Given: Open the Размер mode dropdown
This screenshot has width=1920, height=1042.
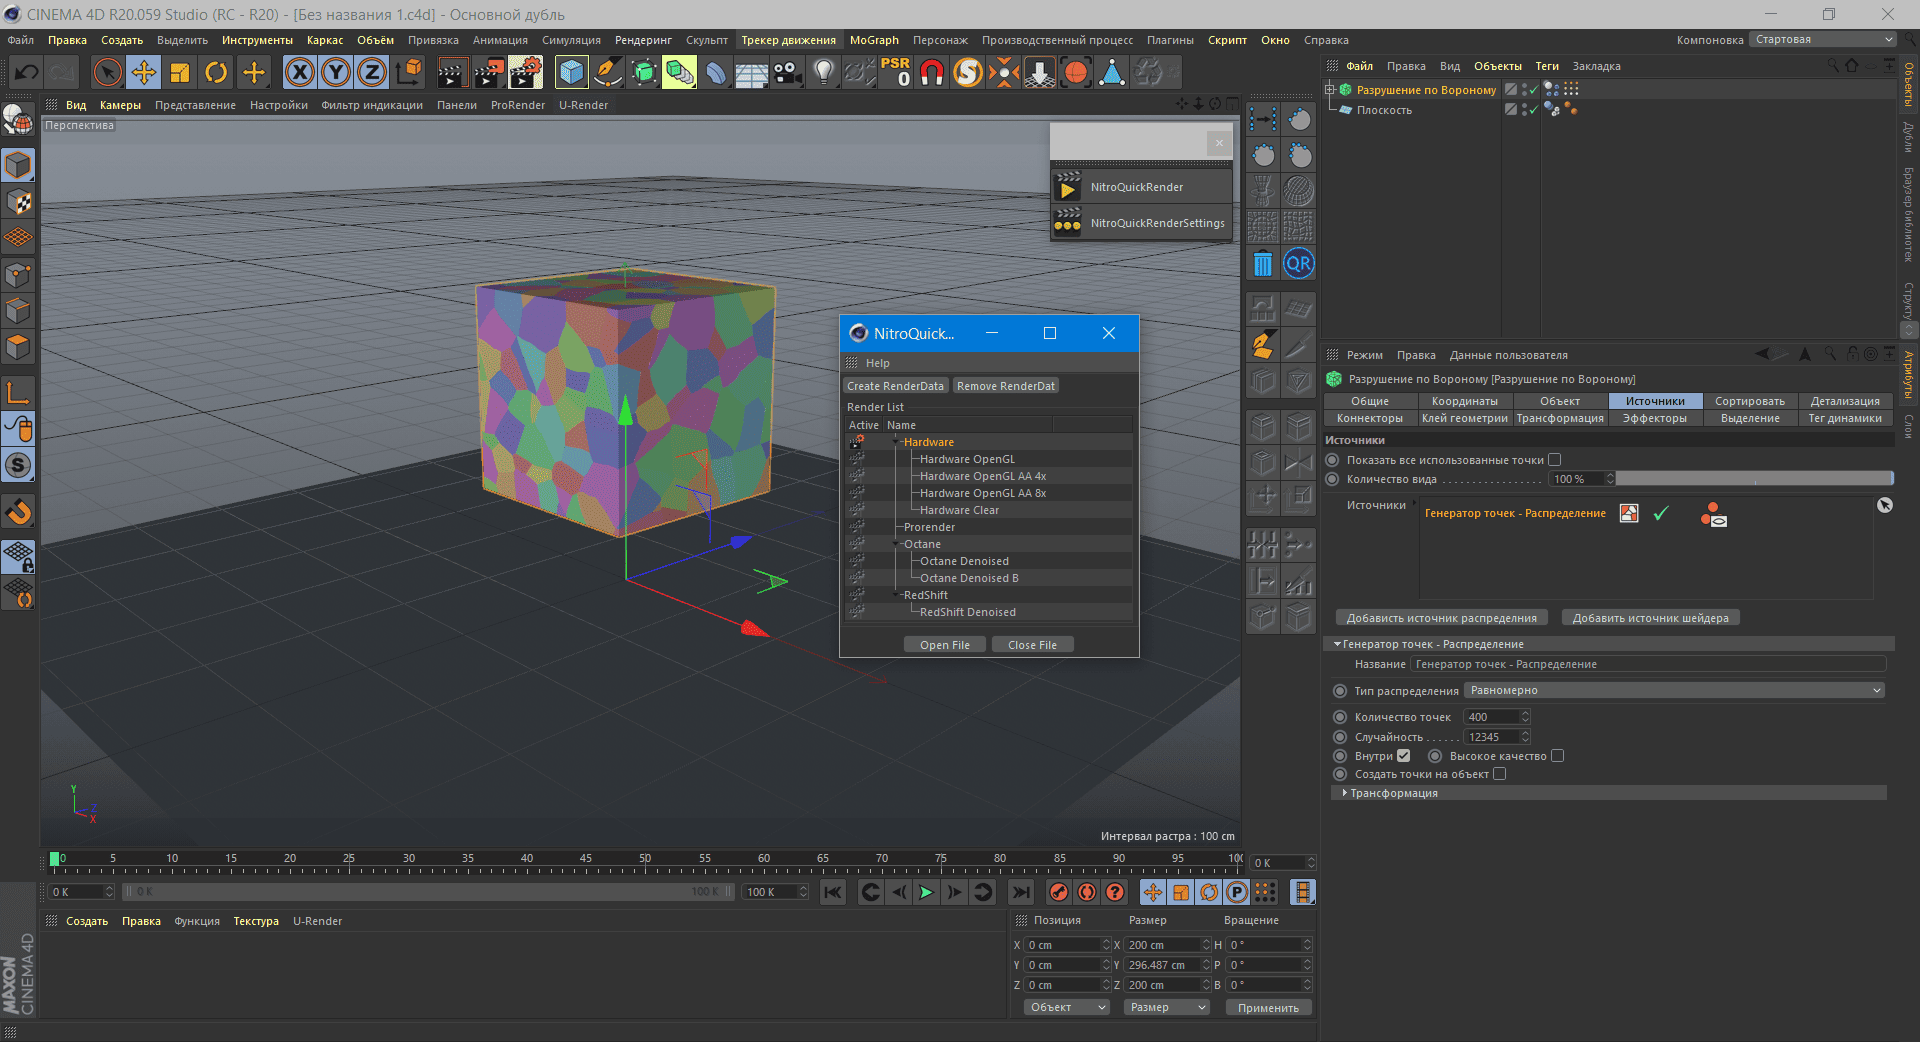Looking at the screenshot, I should pyautogui.click(x=1166, y=1007).
